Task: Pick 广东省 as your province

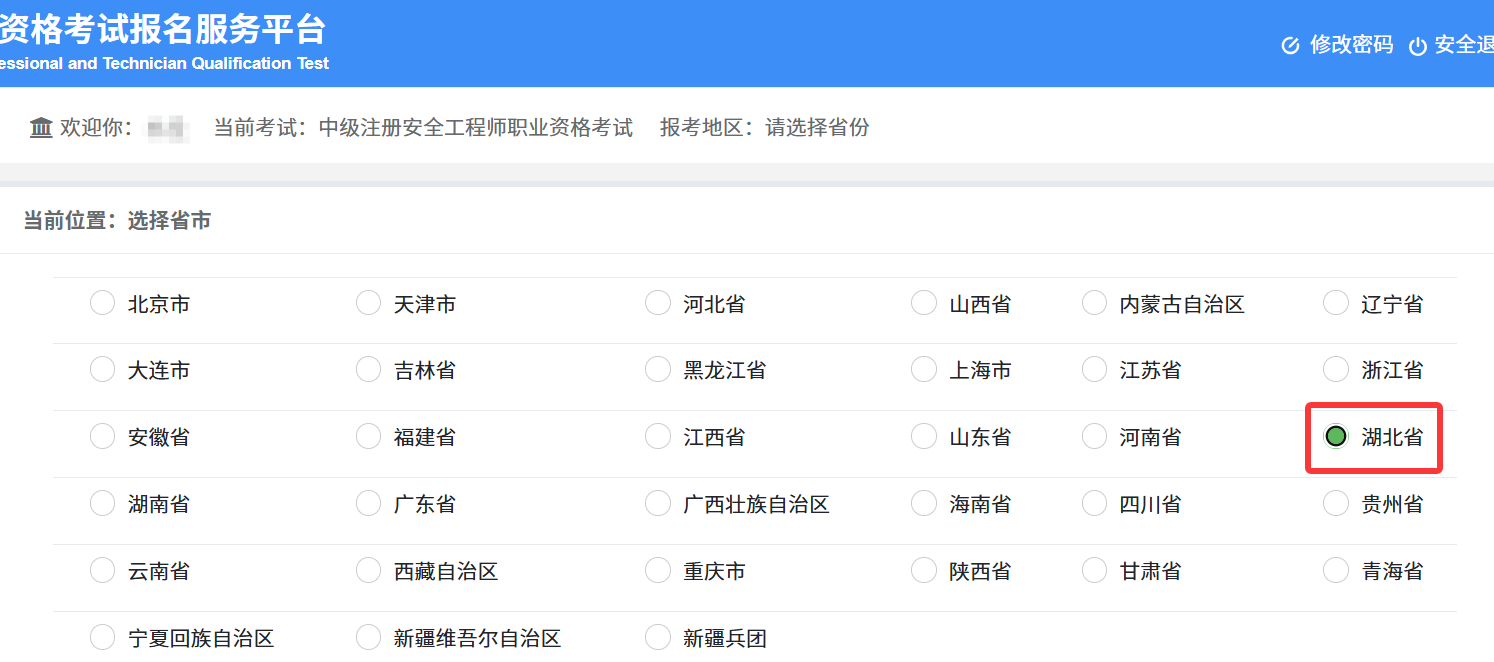Action: [368, 503]
